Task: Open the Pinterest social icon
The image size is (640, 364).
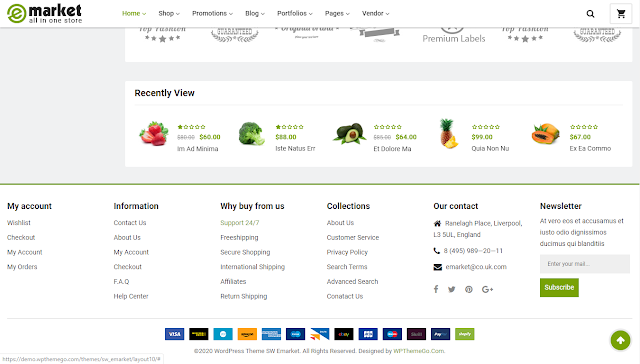Action: (x=469, y=289)
